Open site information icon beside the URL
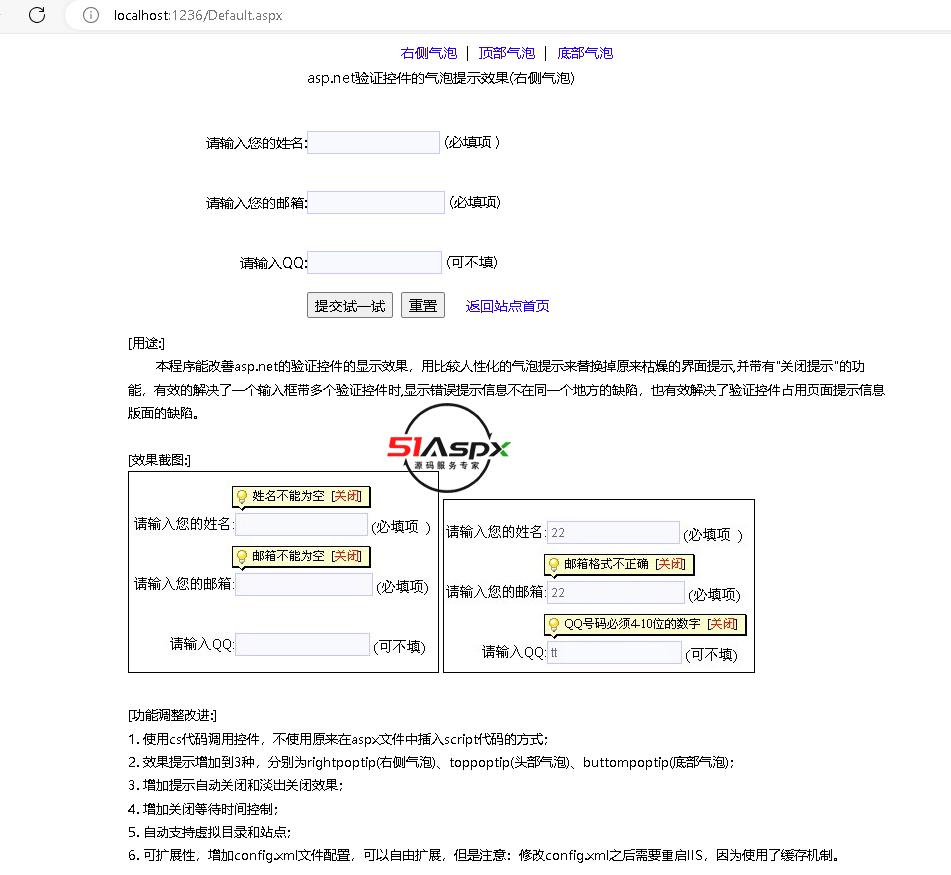 90,15
